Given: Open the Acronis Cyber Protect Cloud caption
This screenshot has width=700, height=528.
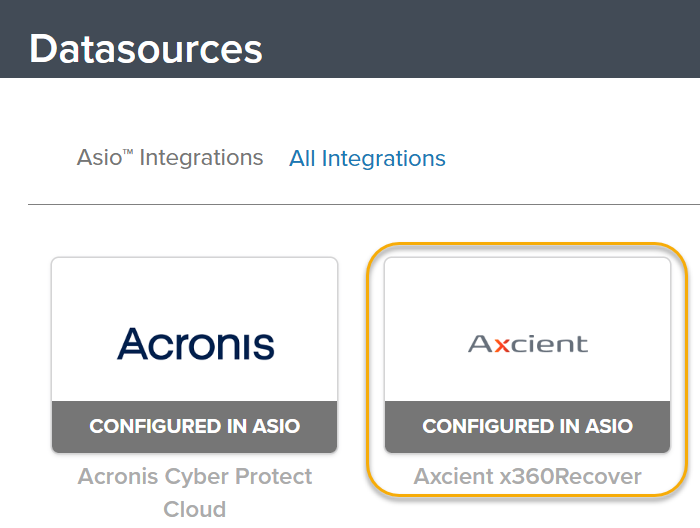Looking at the screenshot, I should [x=195, y=492].
